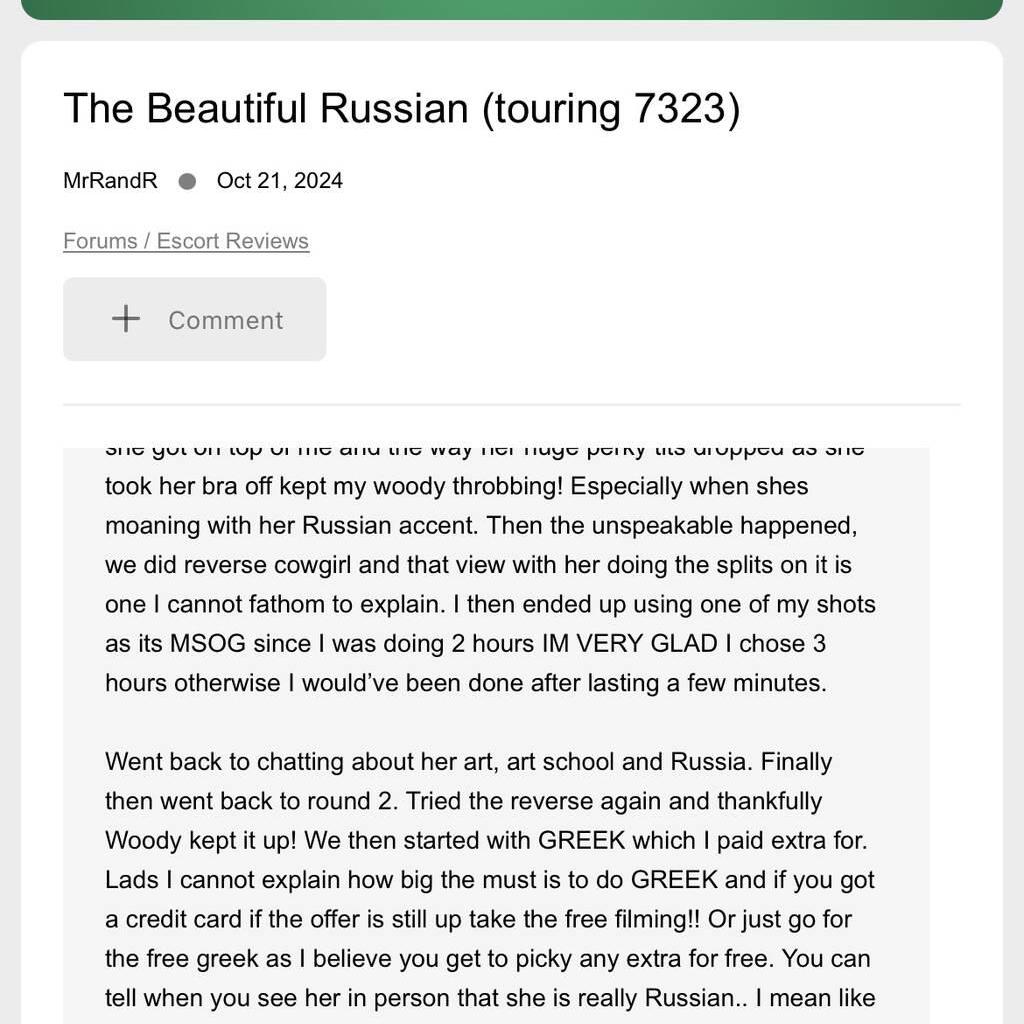Click the line starting one I cannot fathom

tap(490, 605)
